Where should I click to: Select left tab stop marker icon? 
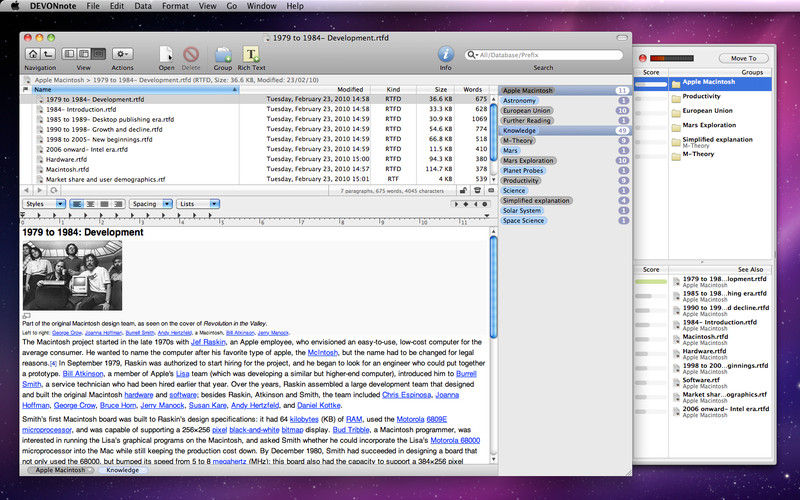click(456, 204)
